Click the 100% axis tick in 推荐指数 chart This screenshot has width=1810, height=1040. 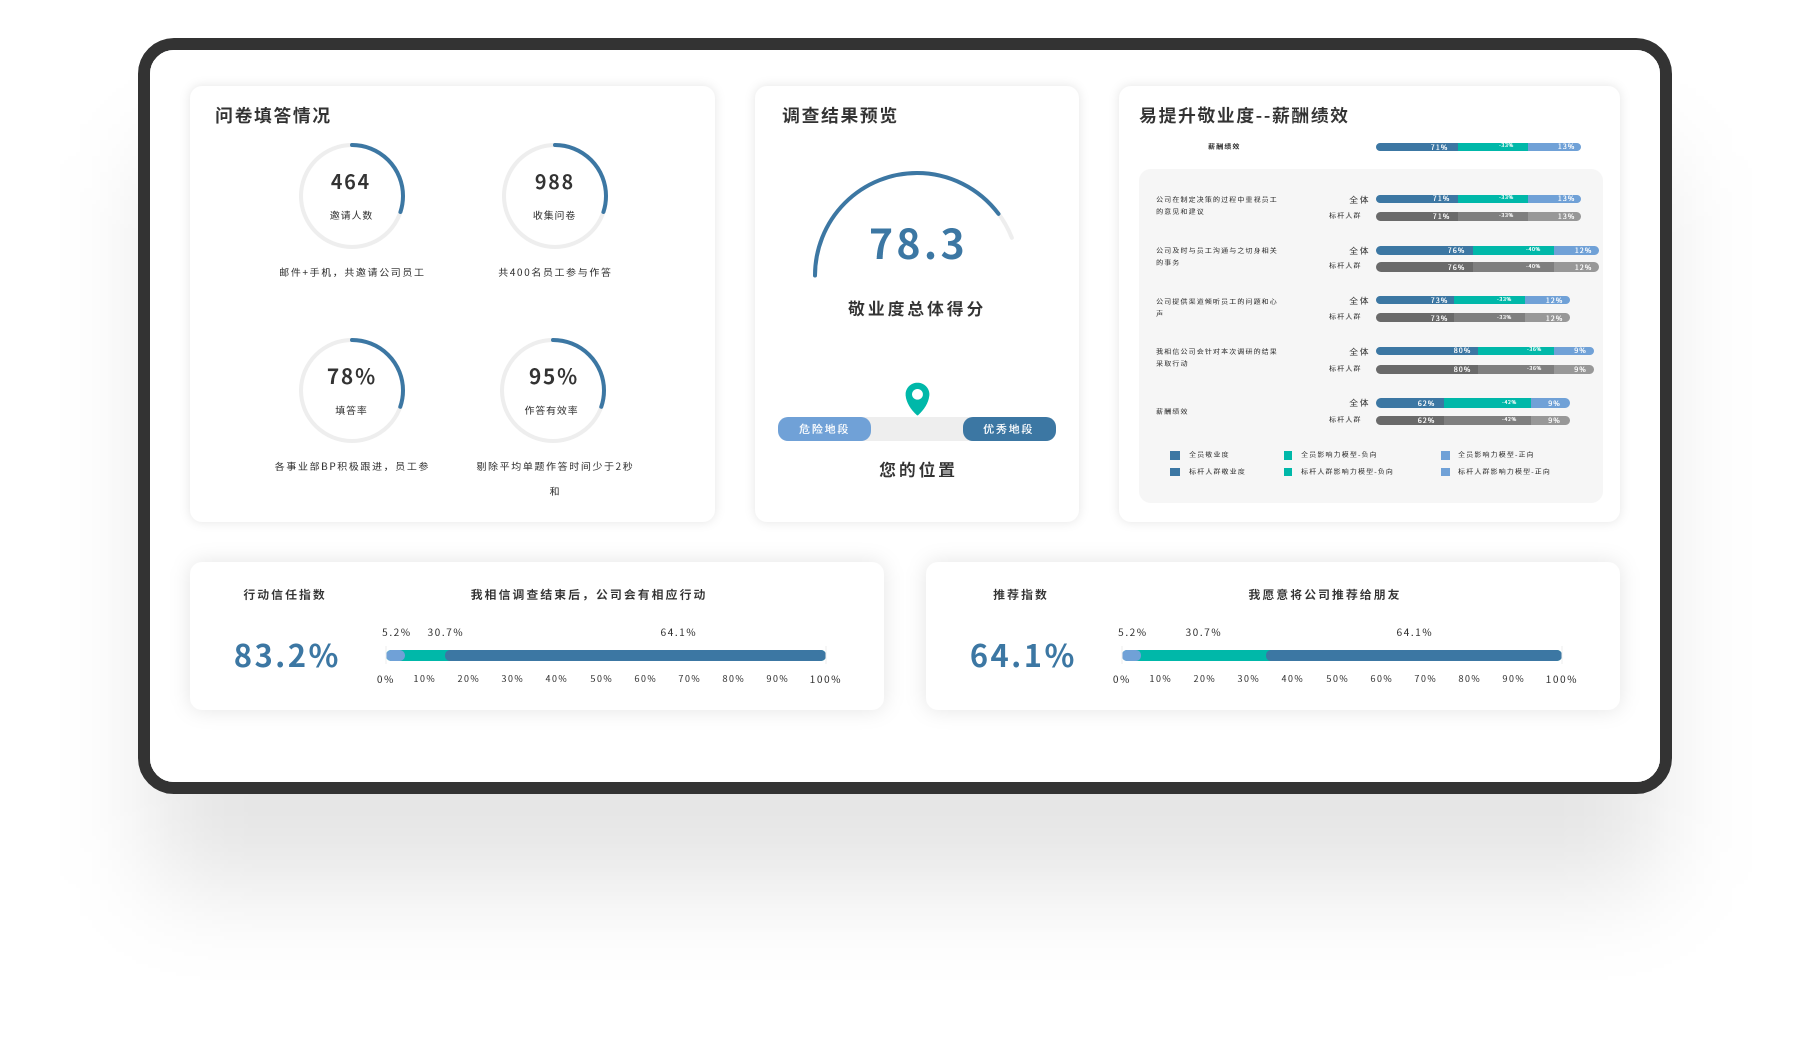tap(1561, 680)
